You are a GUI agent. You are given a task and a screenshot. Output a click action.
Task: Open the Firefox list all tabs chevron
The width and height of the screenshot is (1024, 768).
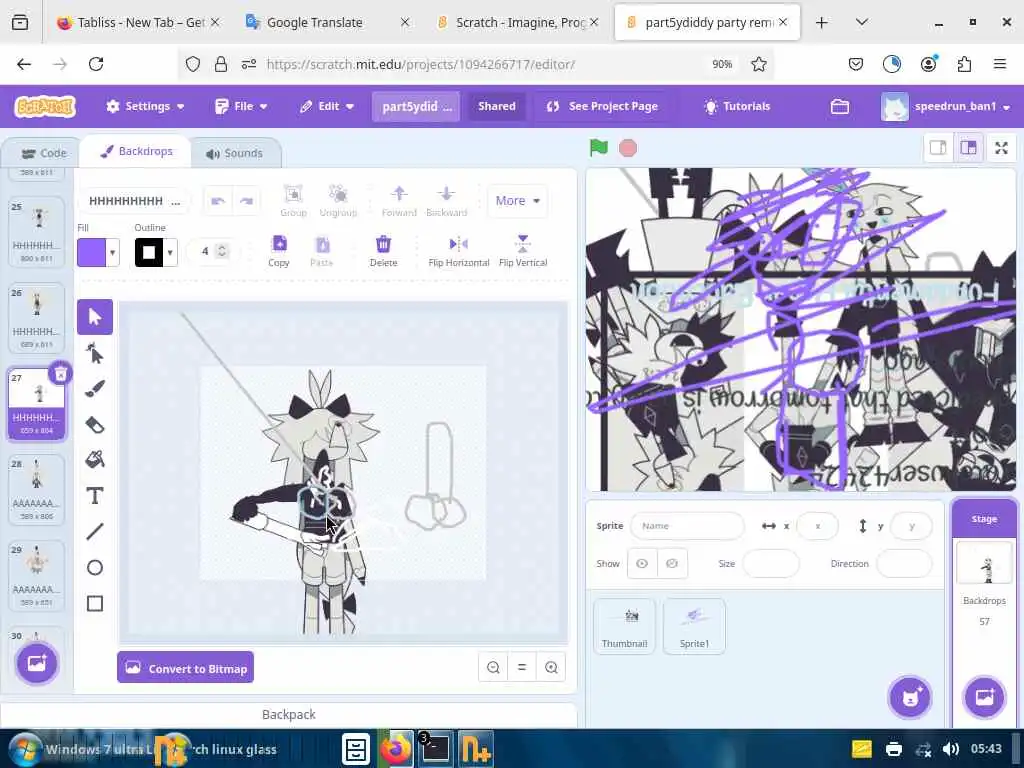click(x=861, y=22)
